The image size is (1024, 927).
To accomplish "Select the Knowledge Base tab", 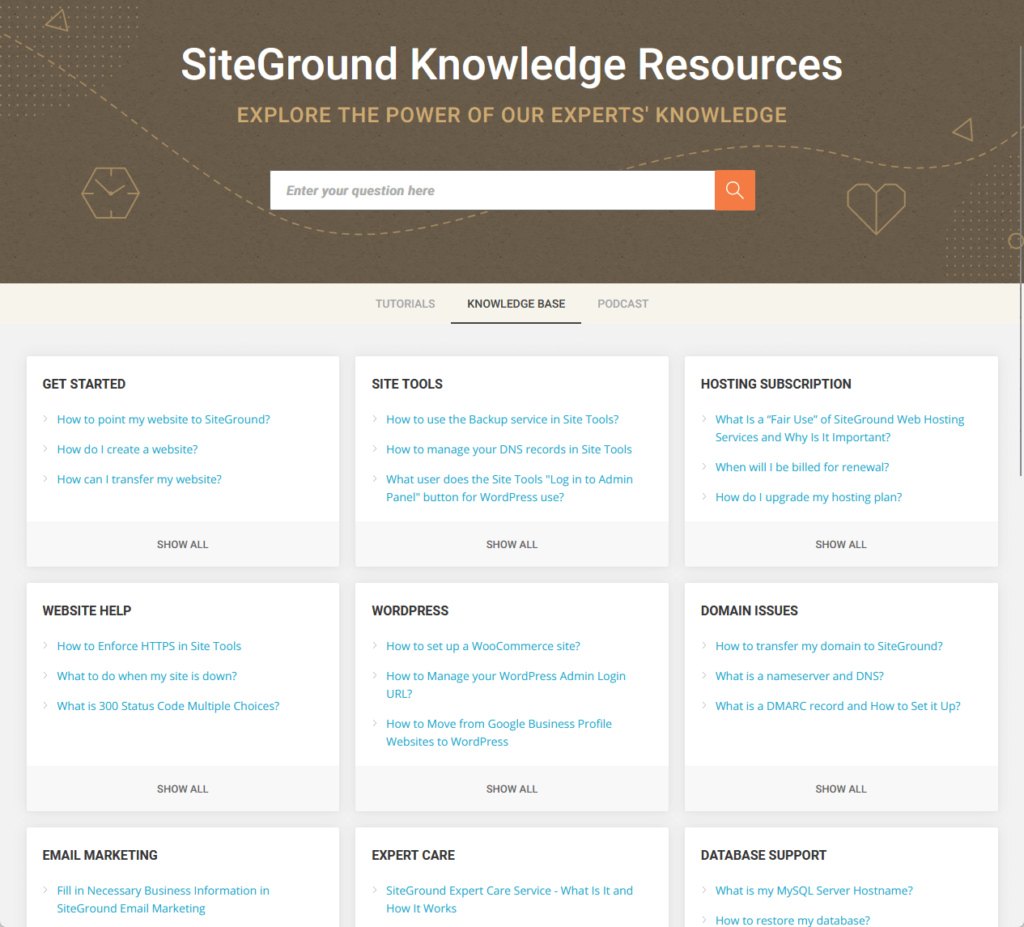I will [x=516, y=304].
